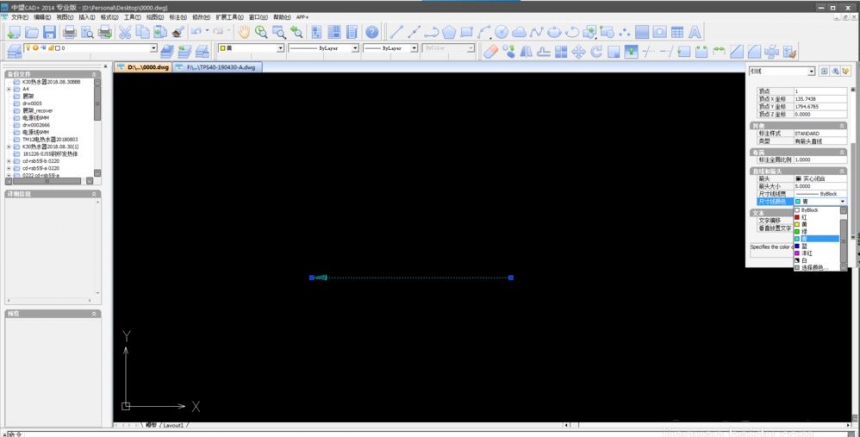Viewport: 860px width, 437px height.
Task: Click the Help question mark icon
Action: pyautogui.click(x=371, y=32)
